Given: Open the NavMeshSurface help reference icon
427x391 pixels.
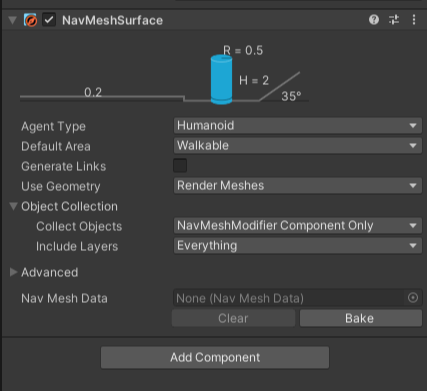Looking at the screenshot, I should coord(374,20).
